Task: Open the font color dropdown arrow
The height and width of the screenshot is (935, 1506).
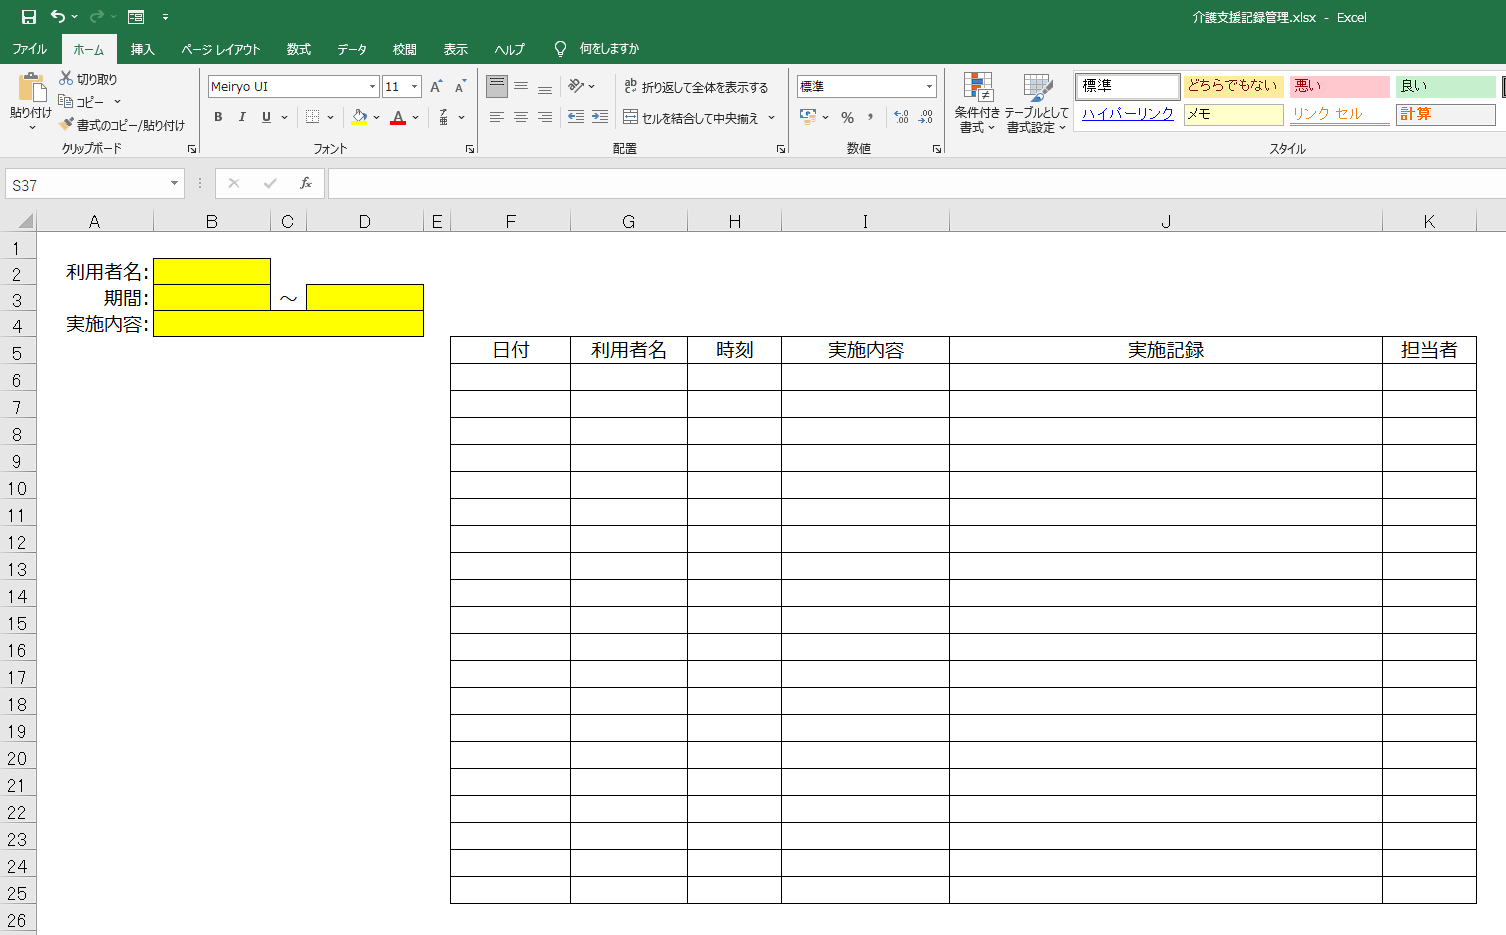Action: pos(415,118)
